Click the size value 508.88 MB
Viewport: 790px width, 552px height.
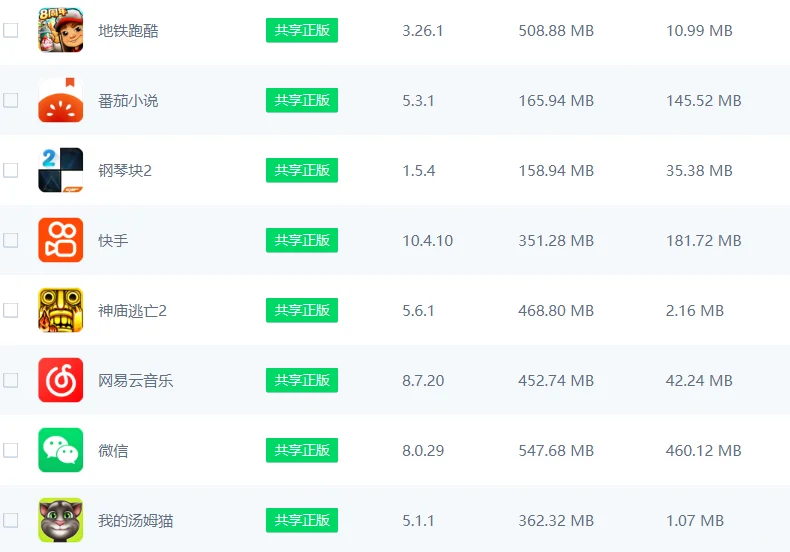tap(556, 31)
